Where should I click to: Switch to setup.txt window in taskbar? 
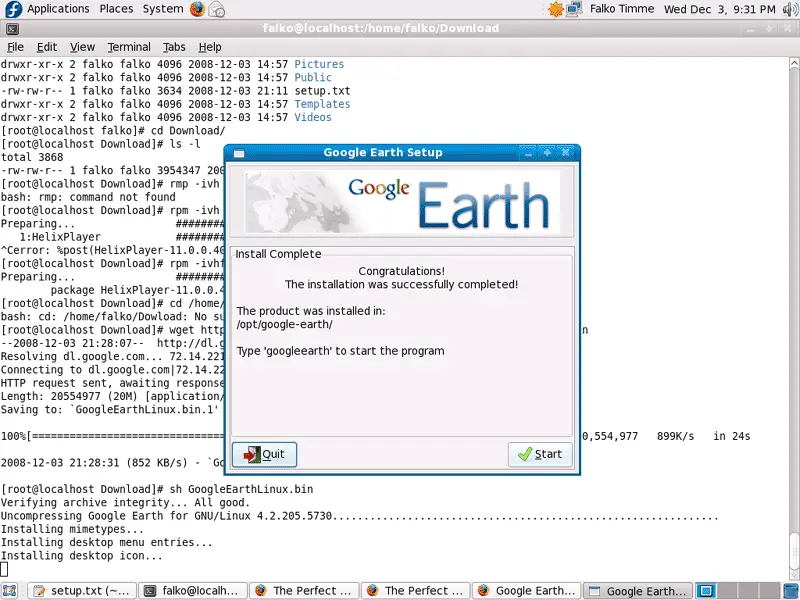[82, 591]
